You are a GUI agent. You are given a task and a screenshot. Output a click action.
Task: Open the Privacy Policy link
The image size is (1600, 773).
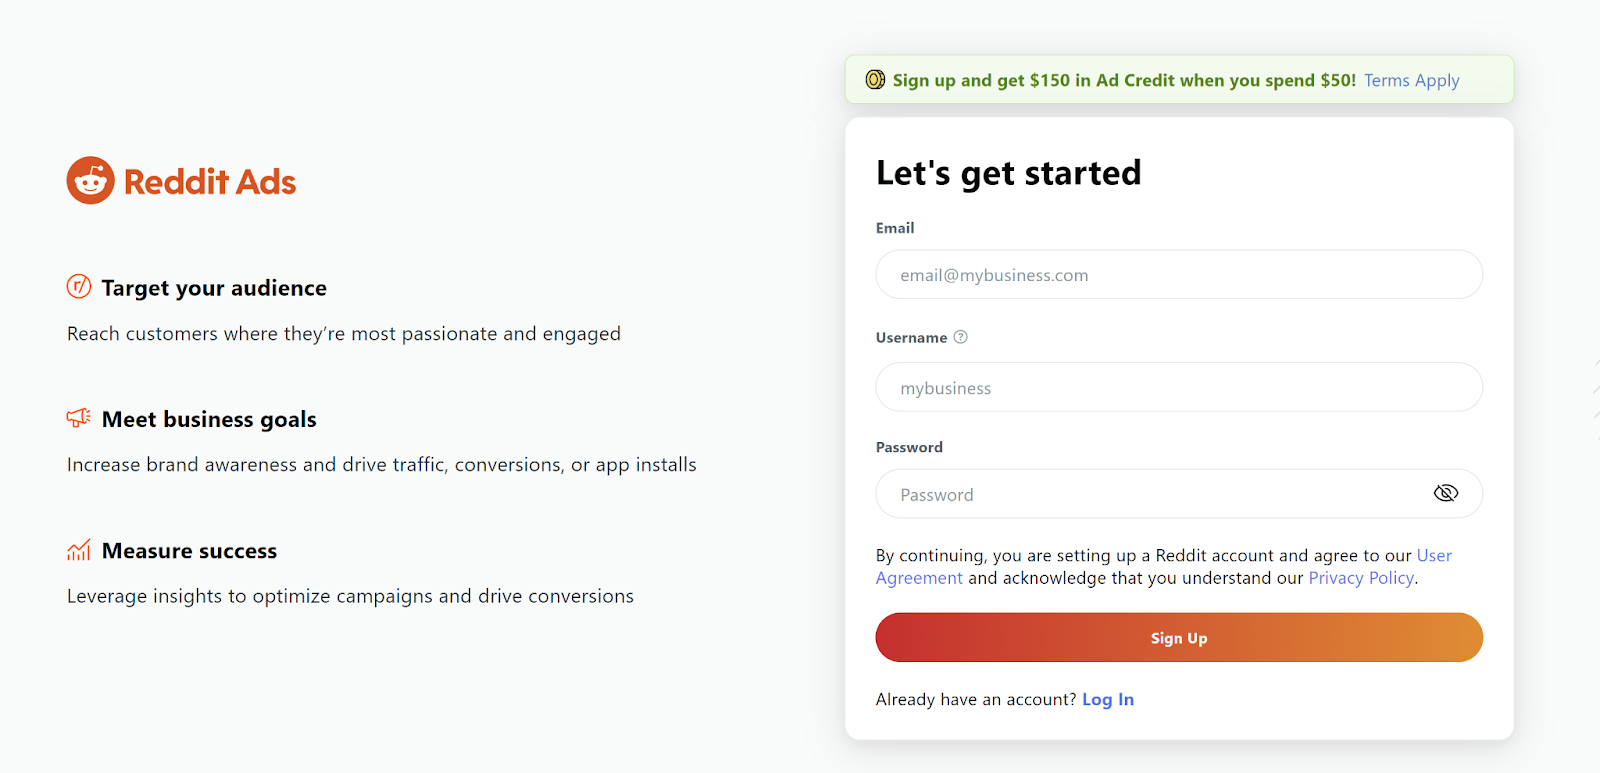pyautogui.click(x=1361, y=578)
